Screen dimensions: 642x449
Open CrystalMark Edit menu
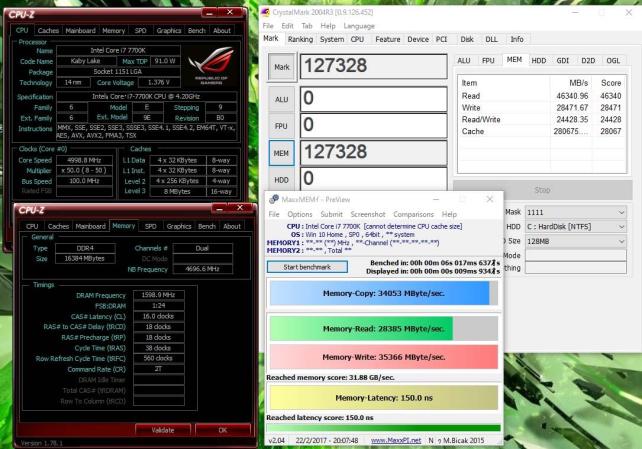coord(287,26)
